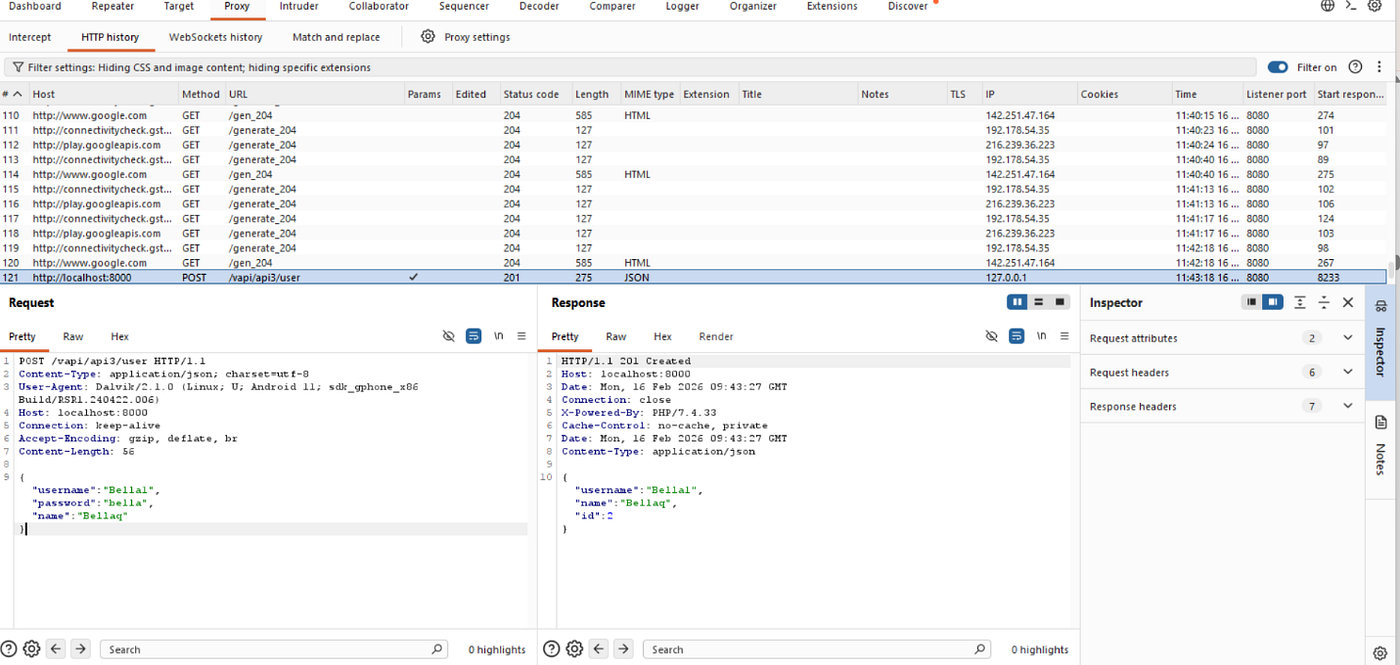
Task: Switch to the Repeater tab
Action: pos(113,7)
